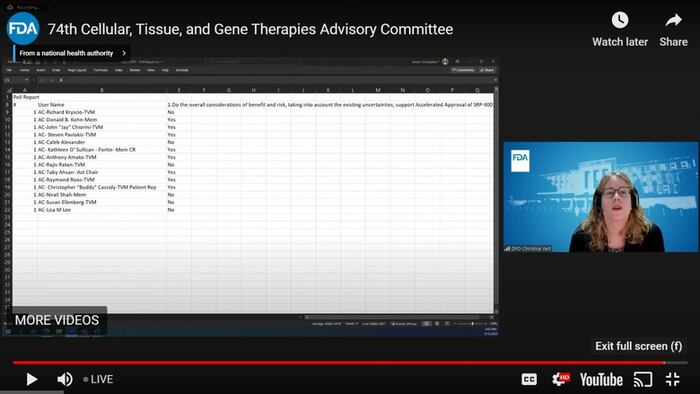Click the 'AC- Steven Pavlakis-TVM' row
Viewport: 700px width, 394px height.
(67, 134)
